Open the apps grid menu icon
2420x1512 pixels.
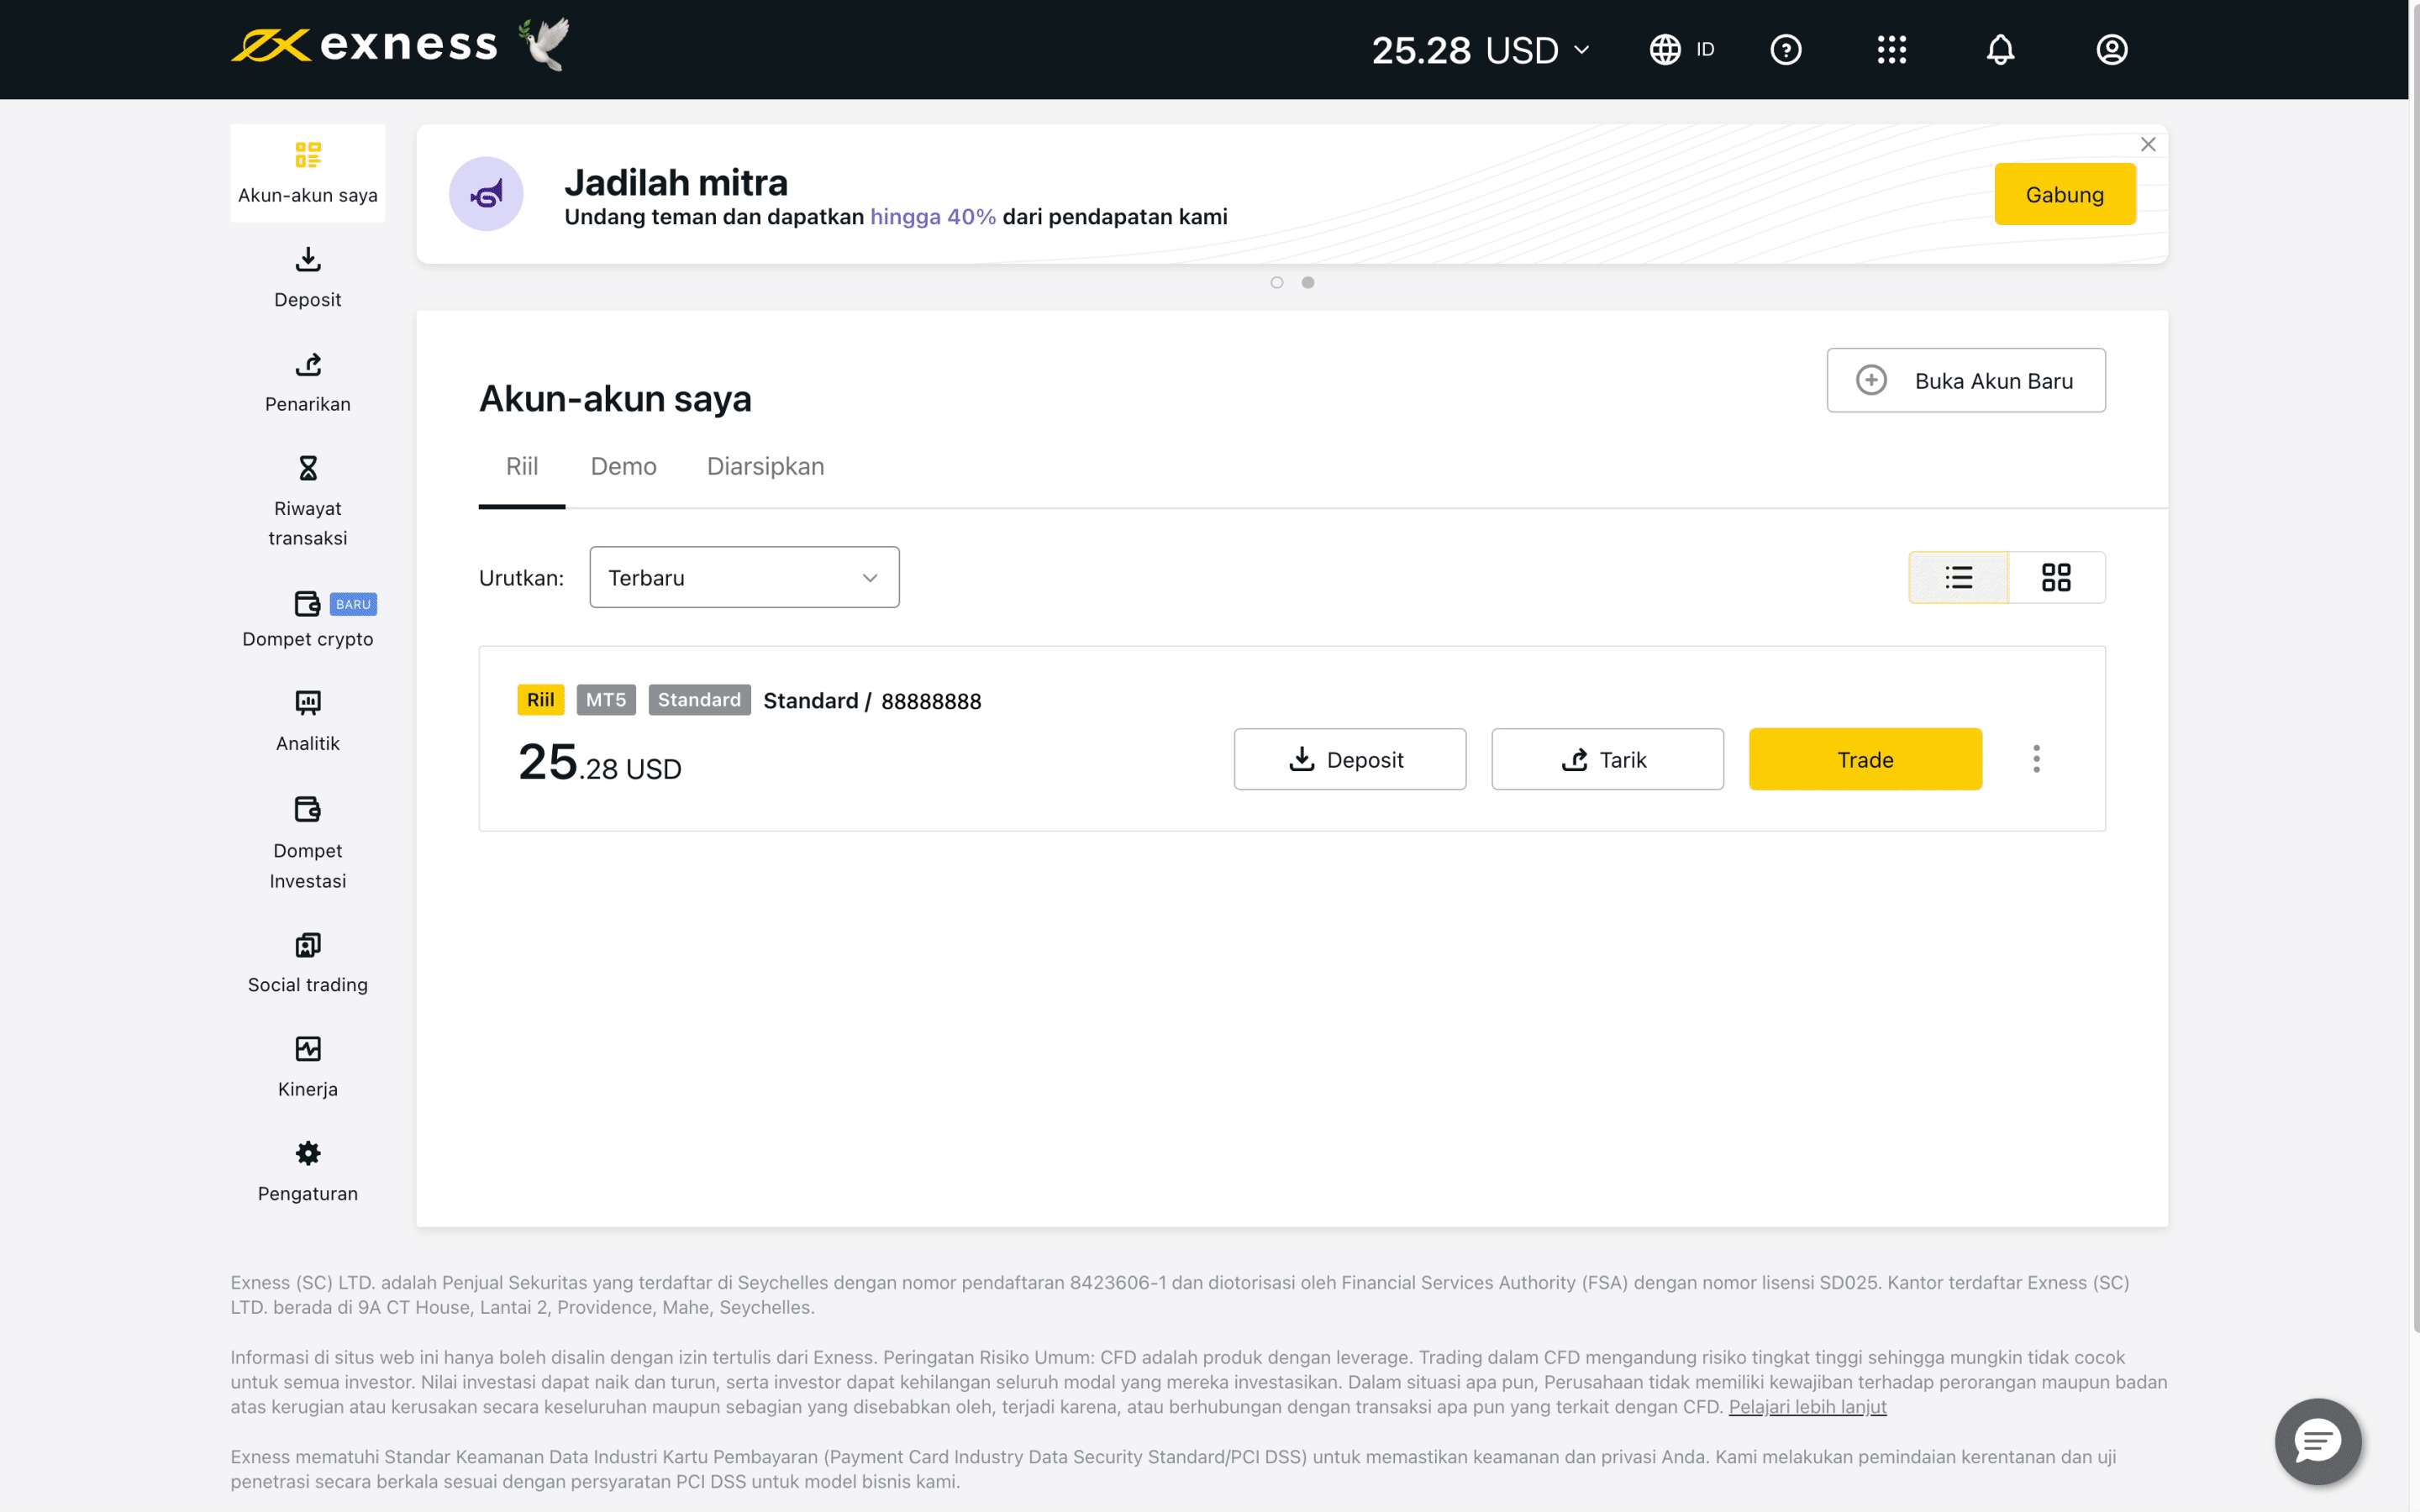pos(1891,49)
